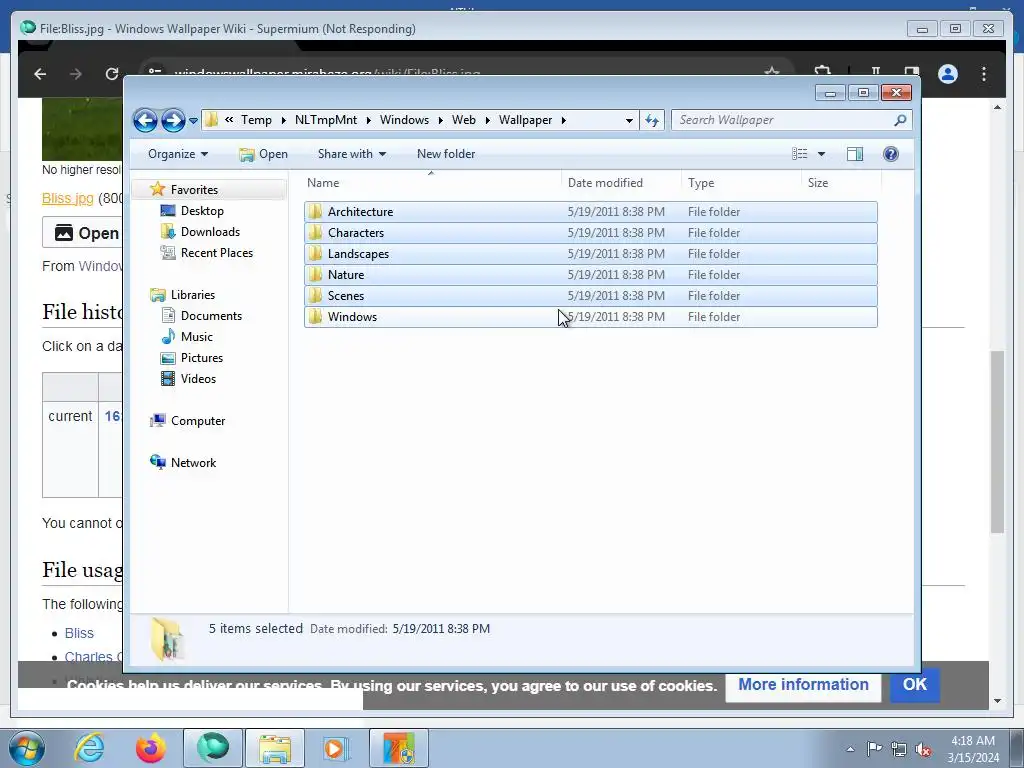Image resolution: width=1024 pixels, height=768 pixels.
Task: Click the Supermium taskbar icon
Action: [x=213, y=748]
